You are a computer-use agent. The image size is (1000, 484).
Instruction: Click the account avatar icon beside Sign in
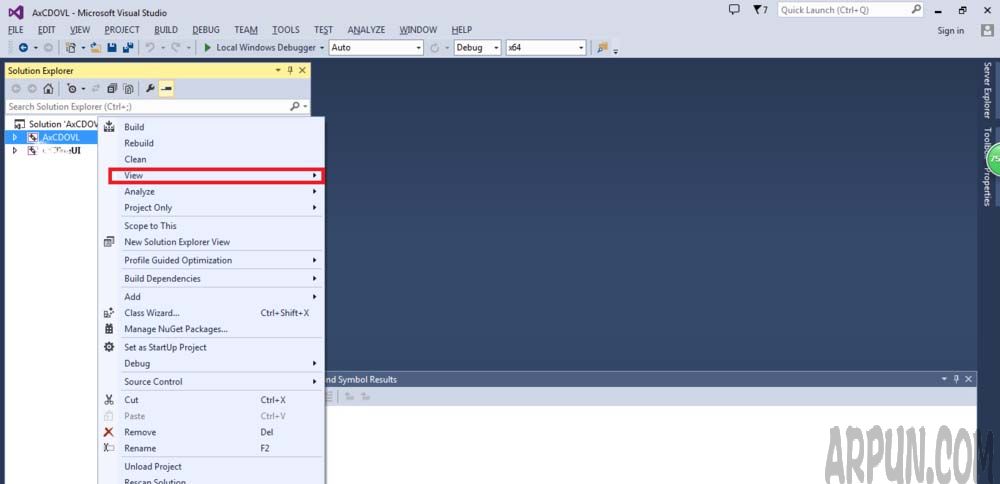tap(987, 30)
